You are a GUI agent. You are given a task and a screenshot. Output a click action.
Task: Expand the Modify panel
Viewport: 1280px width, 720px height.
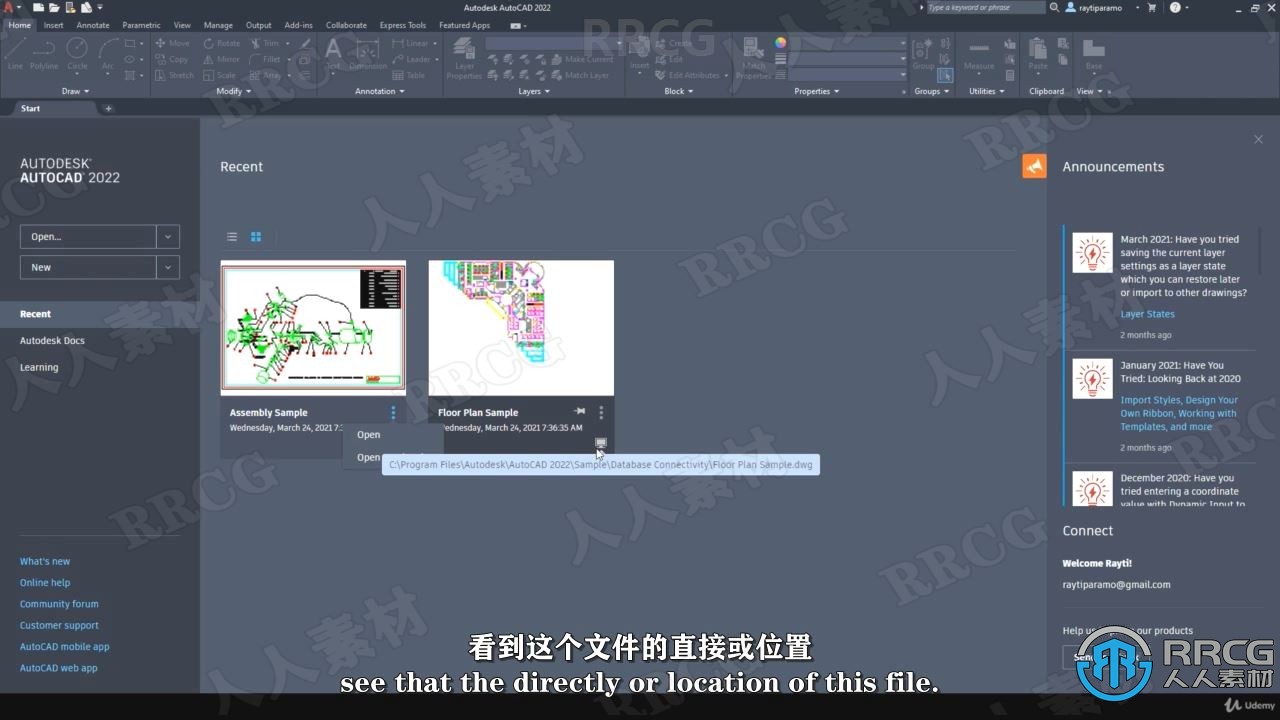(234, 91)
